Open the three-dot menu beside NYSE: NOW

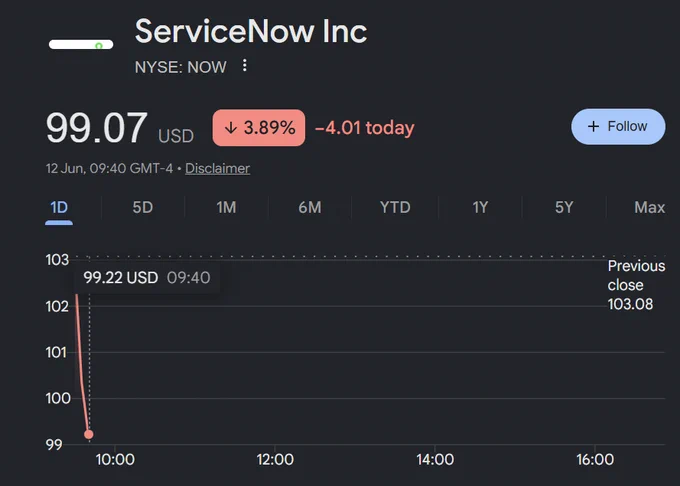245,65
